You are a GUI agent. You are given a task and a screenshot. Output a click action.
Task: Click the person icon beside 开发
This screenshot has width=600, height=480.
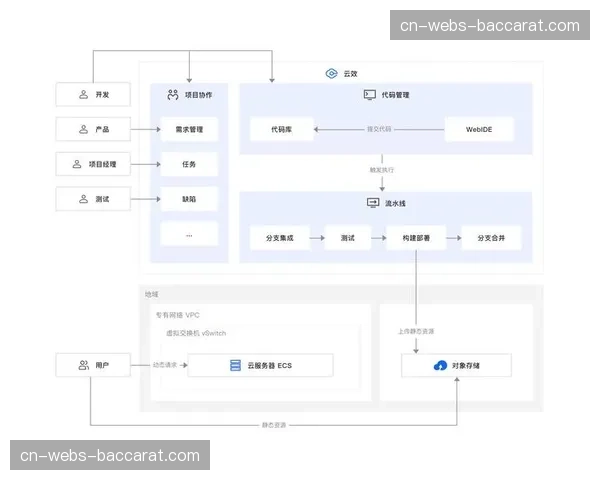pyautogui.click(x=84, y=95)
